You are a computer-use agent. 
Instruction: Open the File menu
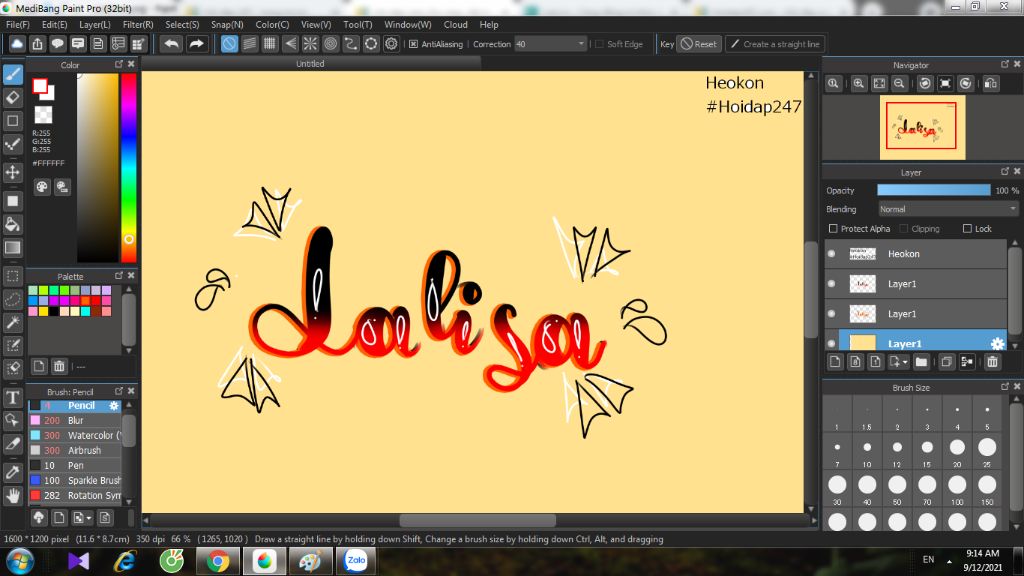[x=18, y=25]
